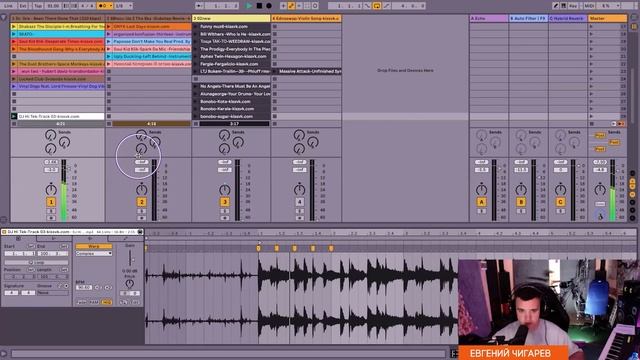Click the Arrangement Record circle button
The width and height of the screenshot is (640, 360).
coord(269,6)
